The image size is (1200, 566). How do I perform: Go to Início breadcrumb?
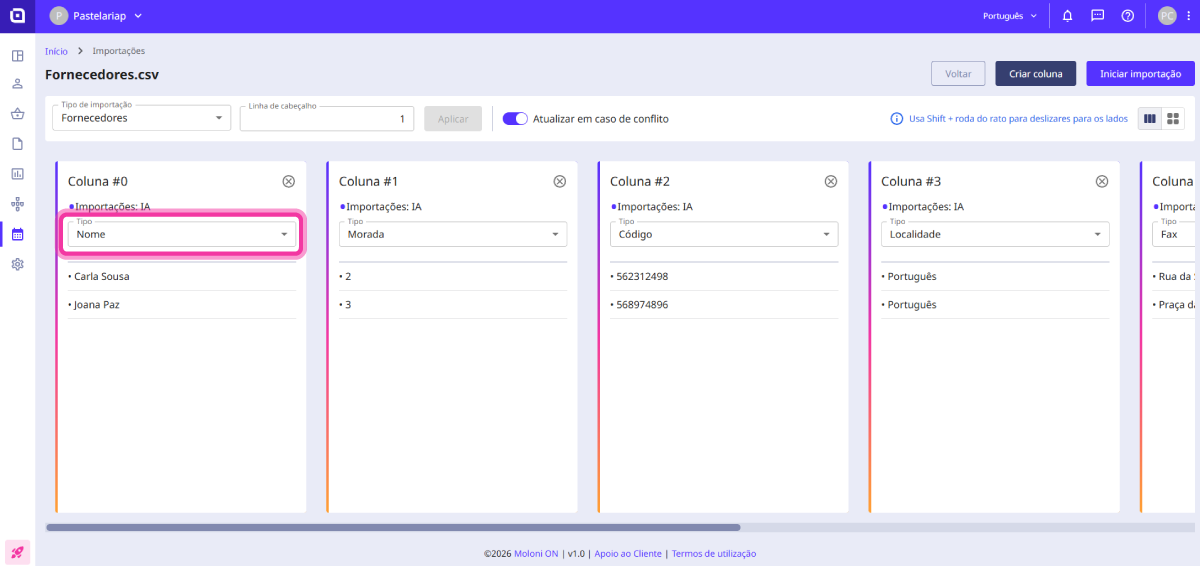(56, 51)
